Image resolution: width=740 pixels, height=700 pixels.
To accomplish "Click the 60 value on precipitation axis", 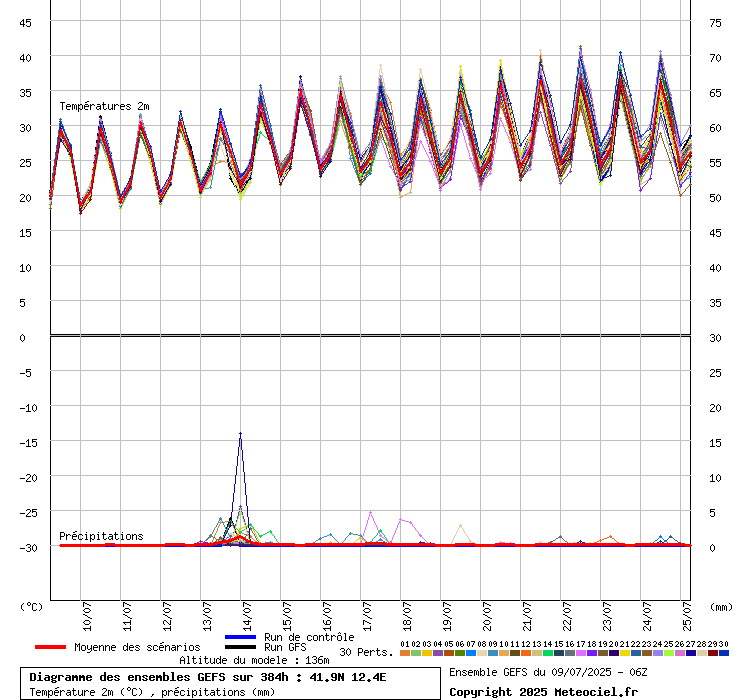I will tap(715, 128).
